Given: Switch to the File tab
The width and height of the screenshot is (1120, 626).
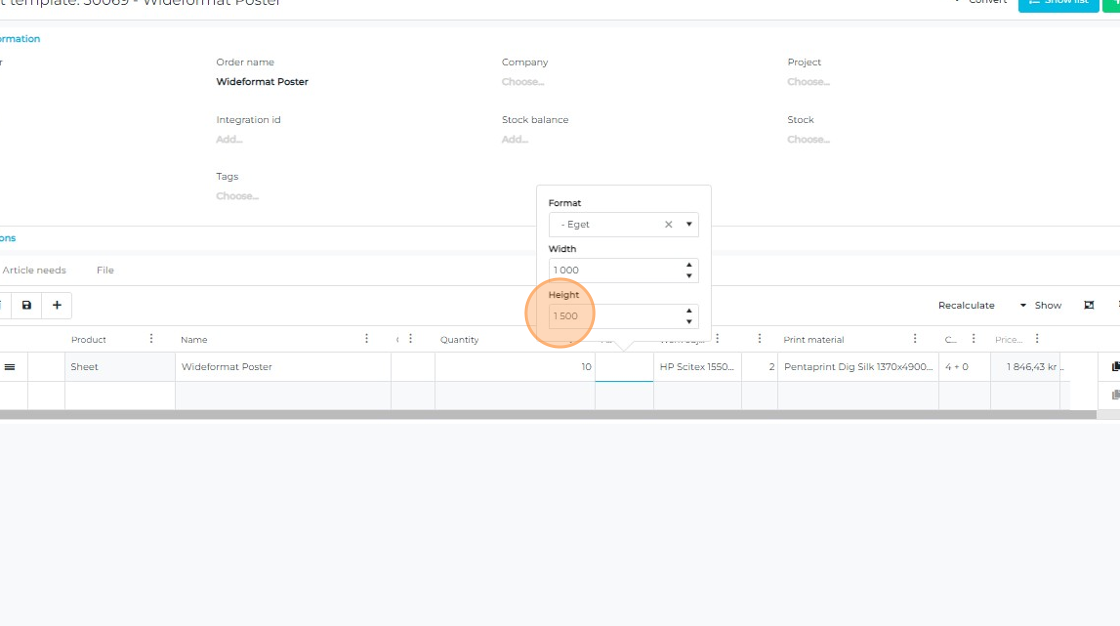Looking at the screenshot, I should pos(105,270).
